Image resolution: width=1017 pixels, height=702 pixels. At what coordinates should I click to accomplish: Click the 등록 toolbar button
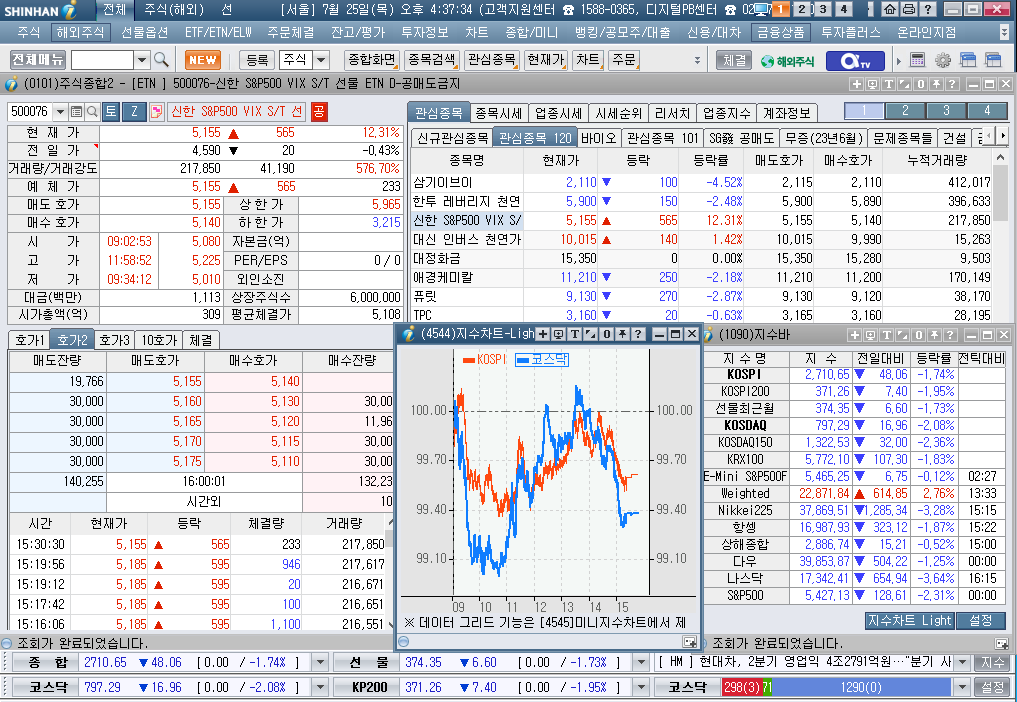click(257, 60)
